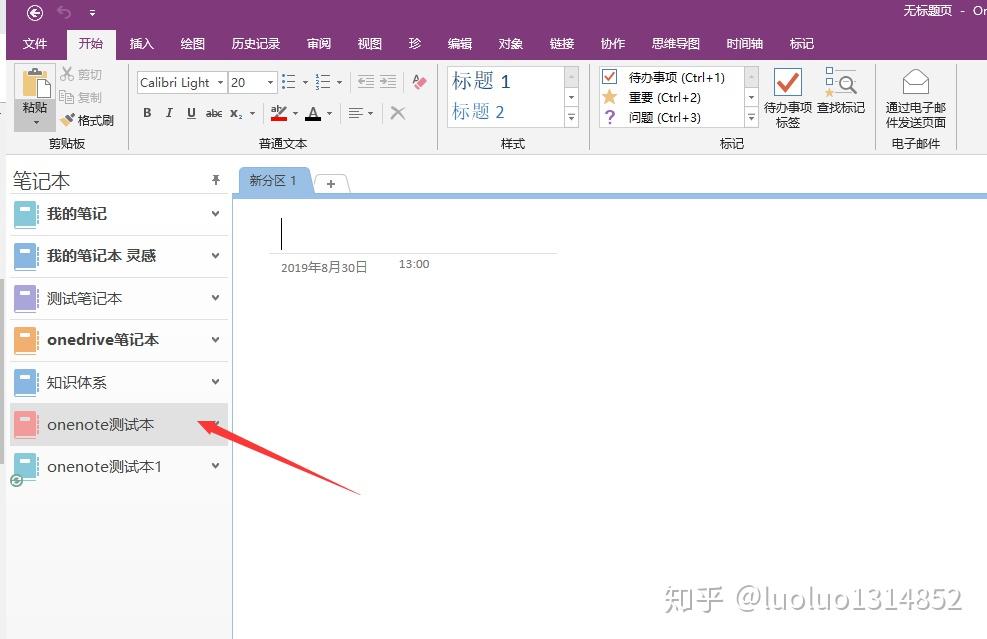The width and height of the screenshot is (987, 639).
Task: Open the 文件 menu
Action: tap(35, 43)
